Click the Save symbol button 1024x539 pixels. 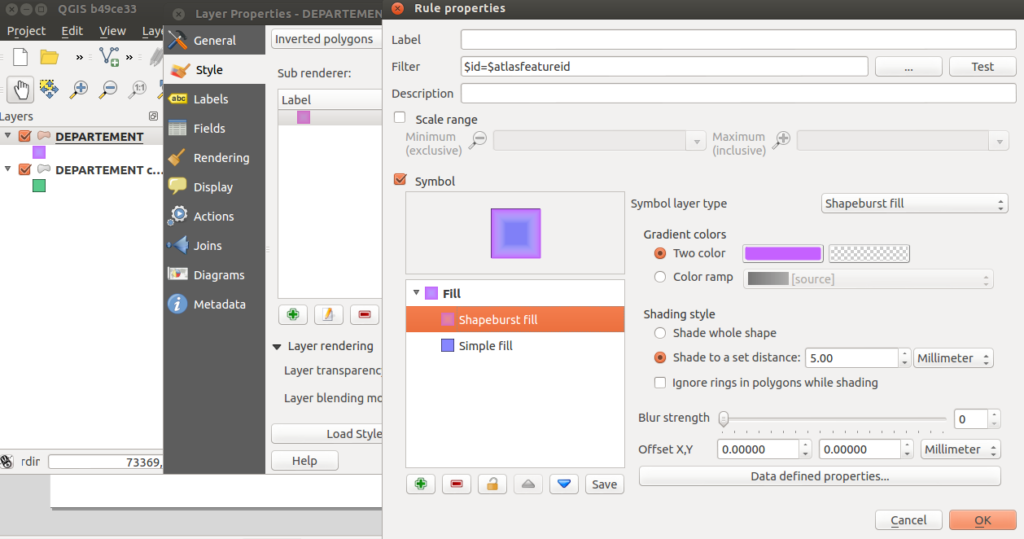click(604, 484)
